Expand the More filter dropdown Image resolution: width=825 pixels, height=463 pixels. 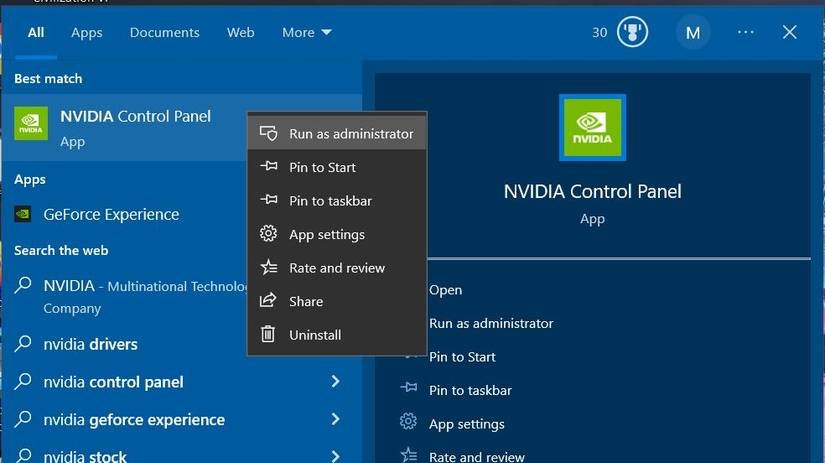pos(306,32)
